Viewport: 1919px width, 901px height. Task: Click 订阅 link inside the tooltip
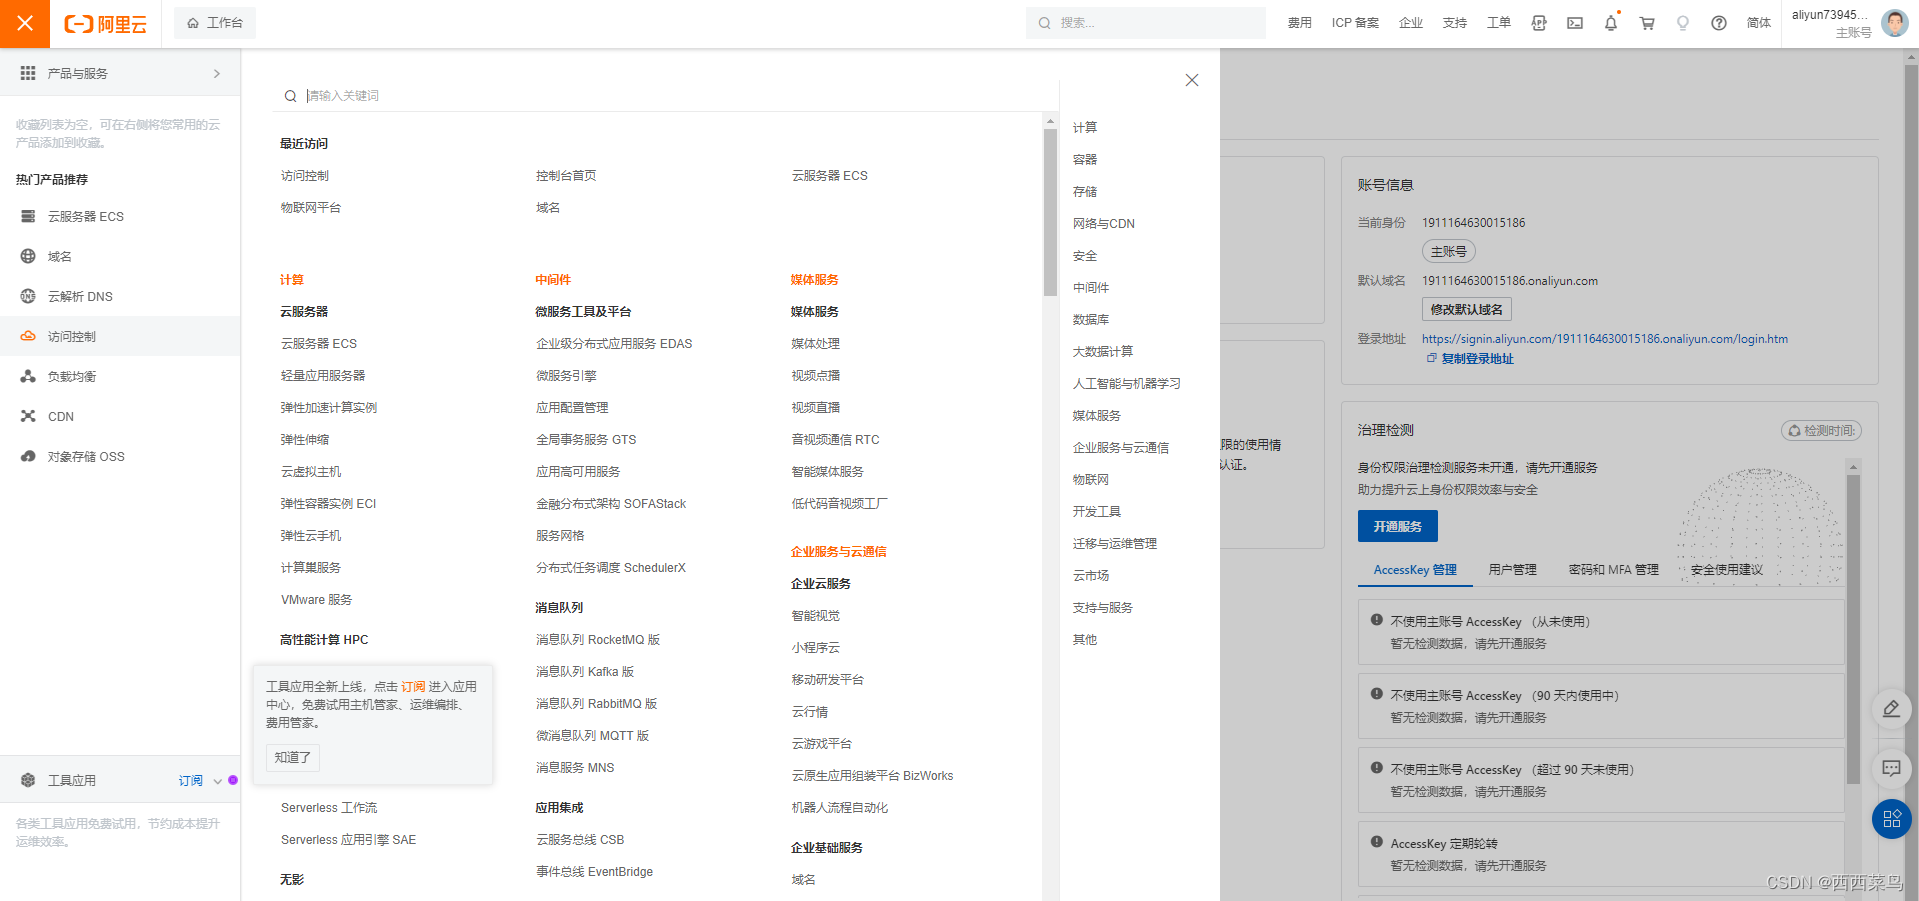point(413,687)
